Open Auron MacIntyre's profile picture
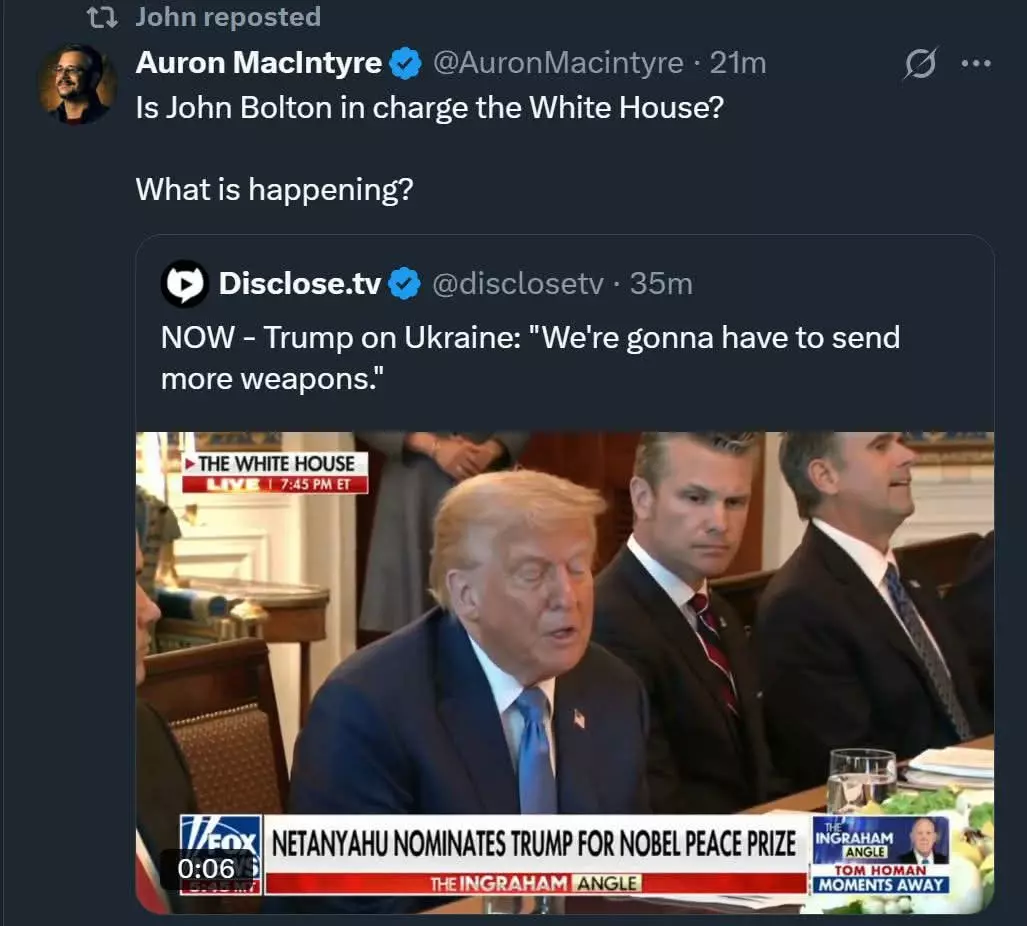 pyautogui.click(x=77, y=84)
